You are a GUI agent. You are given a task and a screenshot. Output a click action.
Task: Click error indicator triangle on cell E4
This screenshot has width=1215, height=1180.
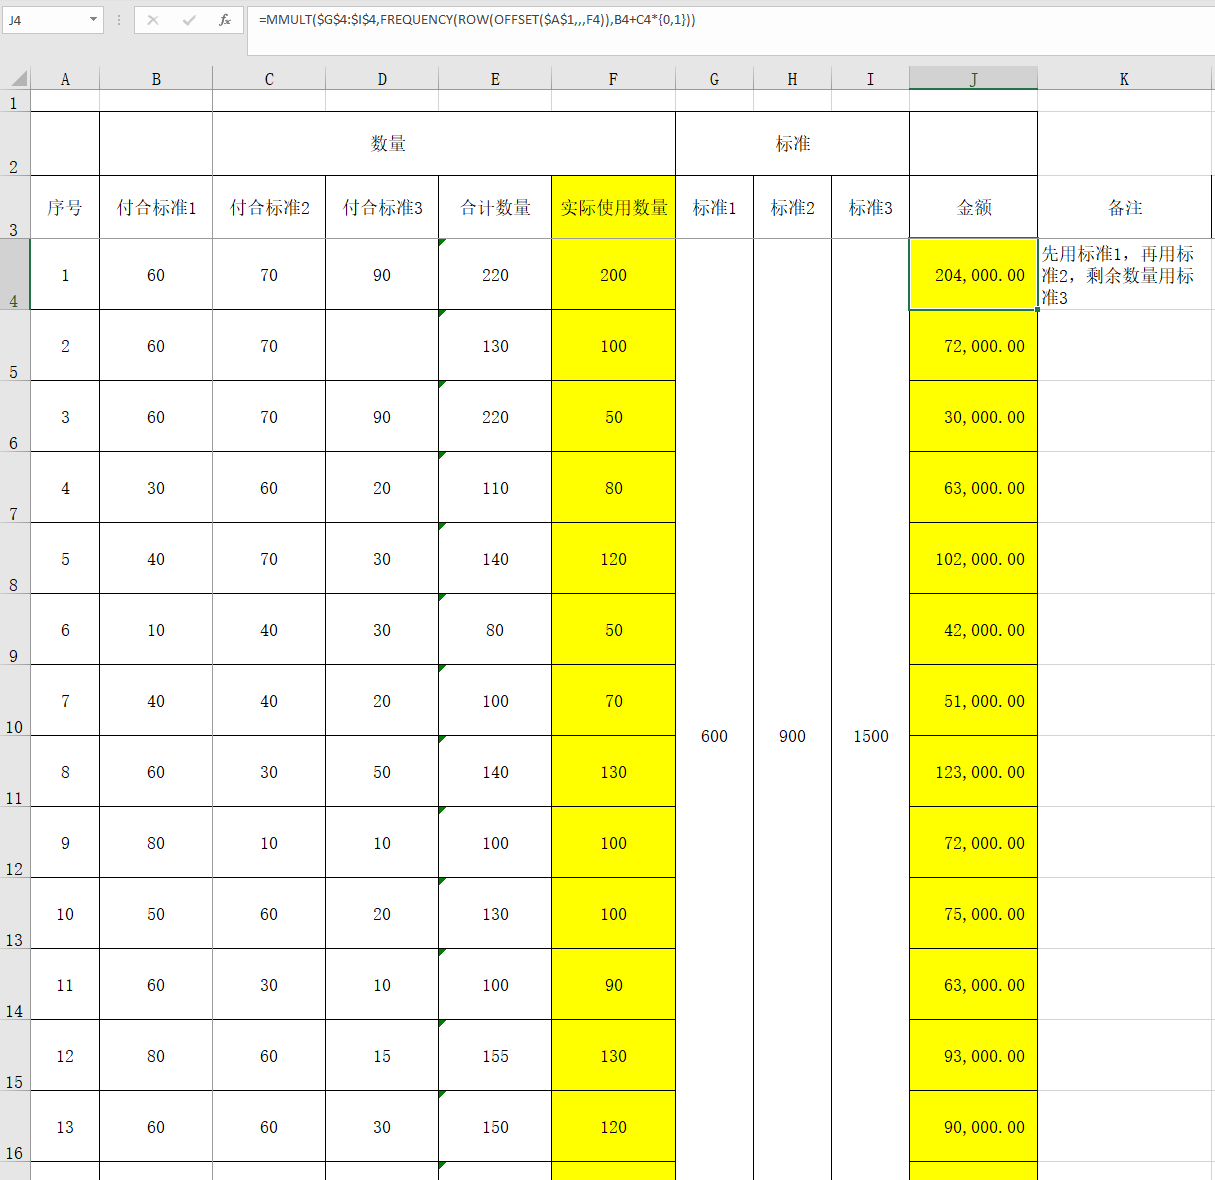coord(442,242)
